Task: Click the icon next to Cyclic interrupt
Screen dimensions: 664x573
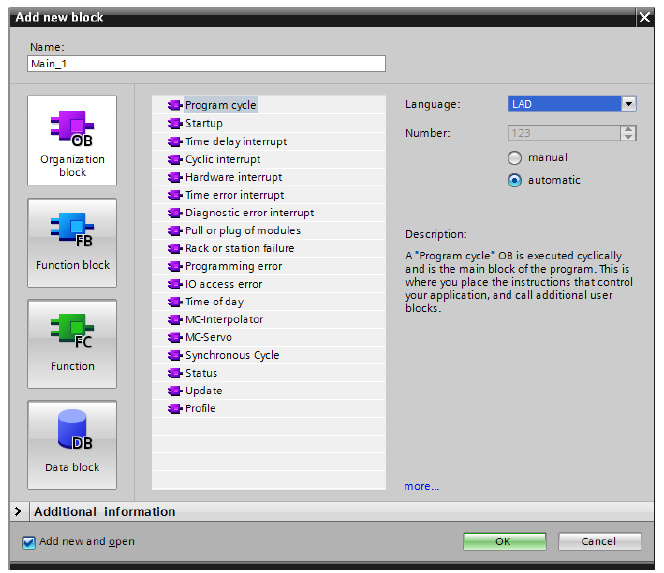Action: (175, 160)
